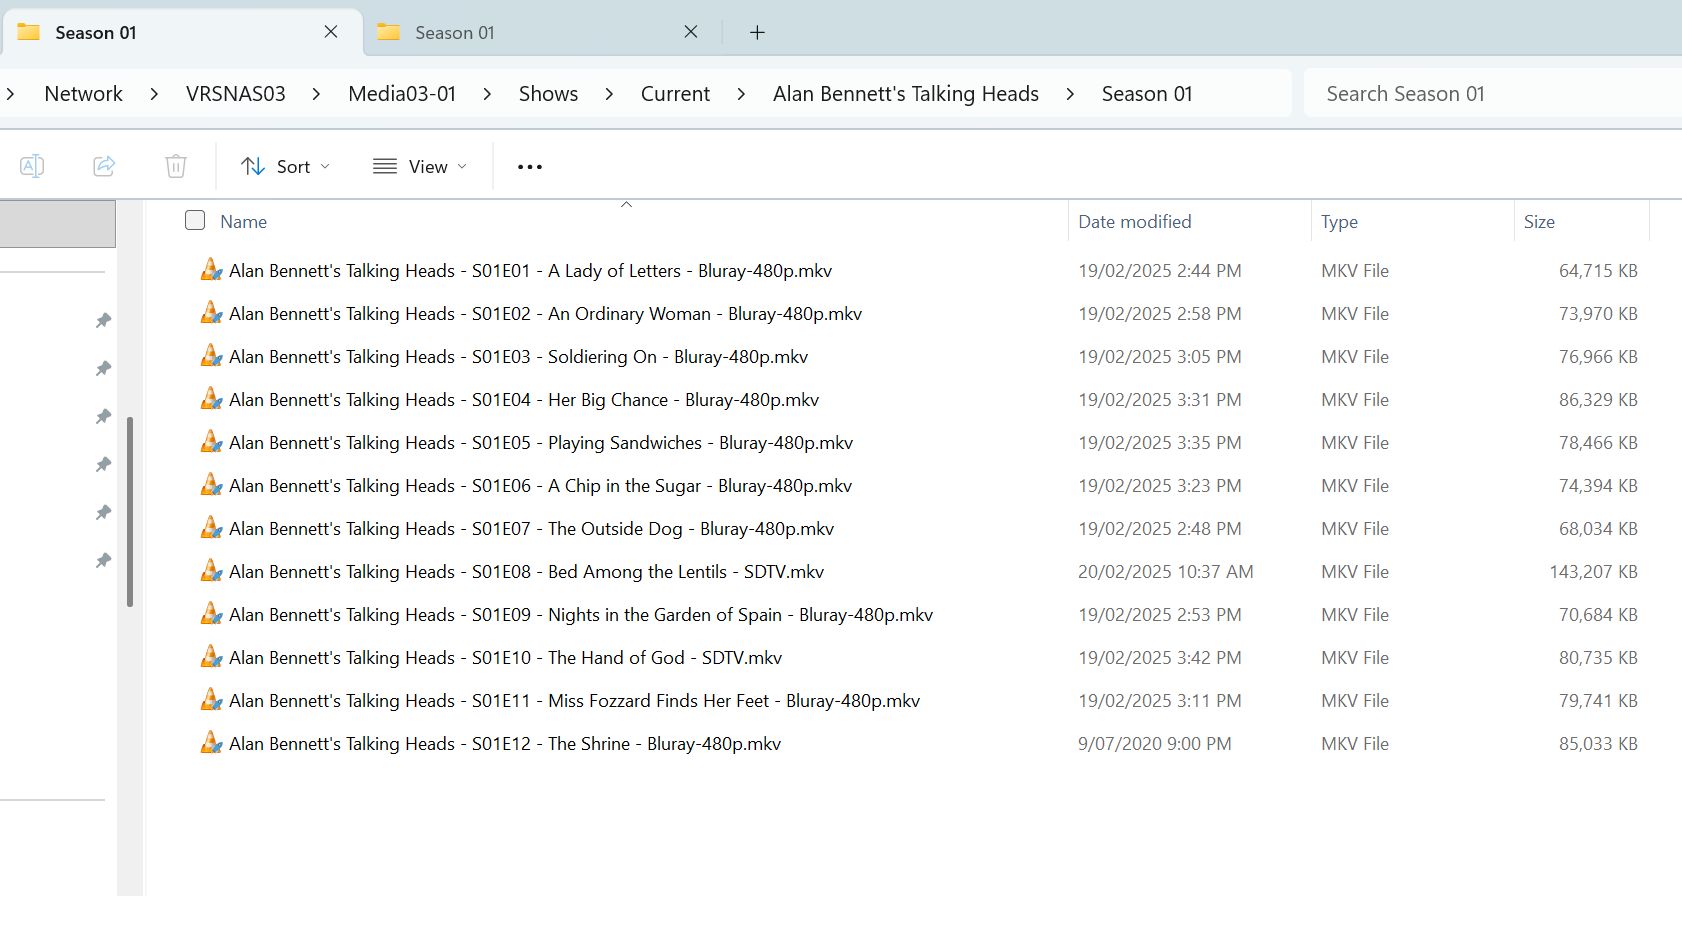Open the See more ellipsis menu
This screenshot has height=935, width=1682.
click(530, 167)
